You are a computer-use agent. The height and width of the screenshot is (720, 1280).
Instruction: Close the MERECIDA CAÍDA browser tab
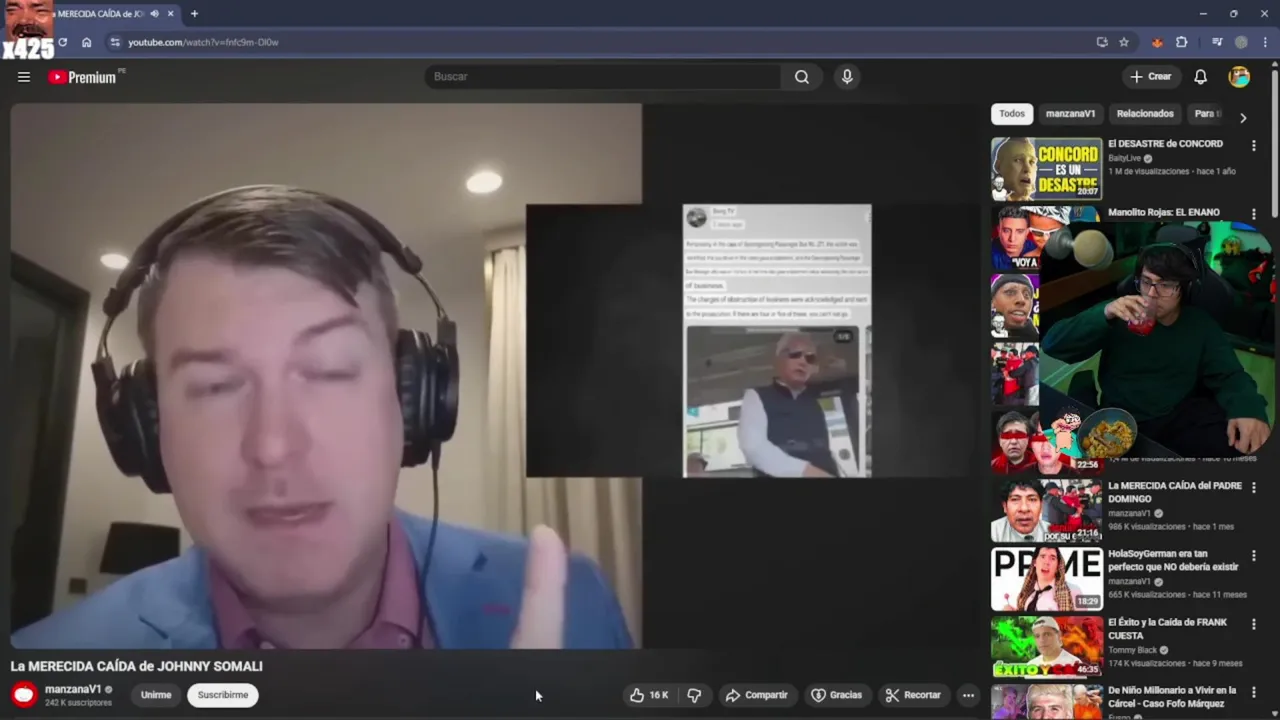[171, 14]
